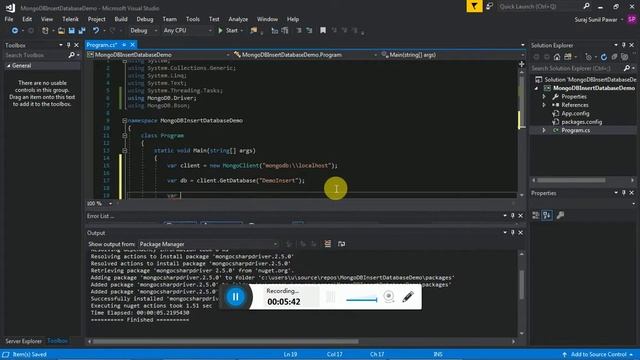
Task: Click the webcam icon on the recording bar
Action: point(389,297)
